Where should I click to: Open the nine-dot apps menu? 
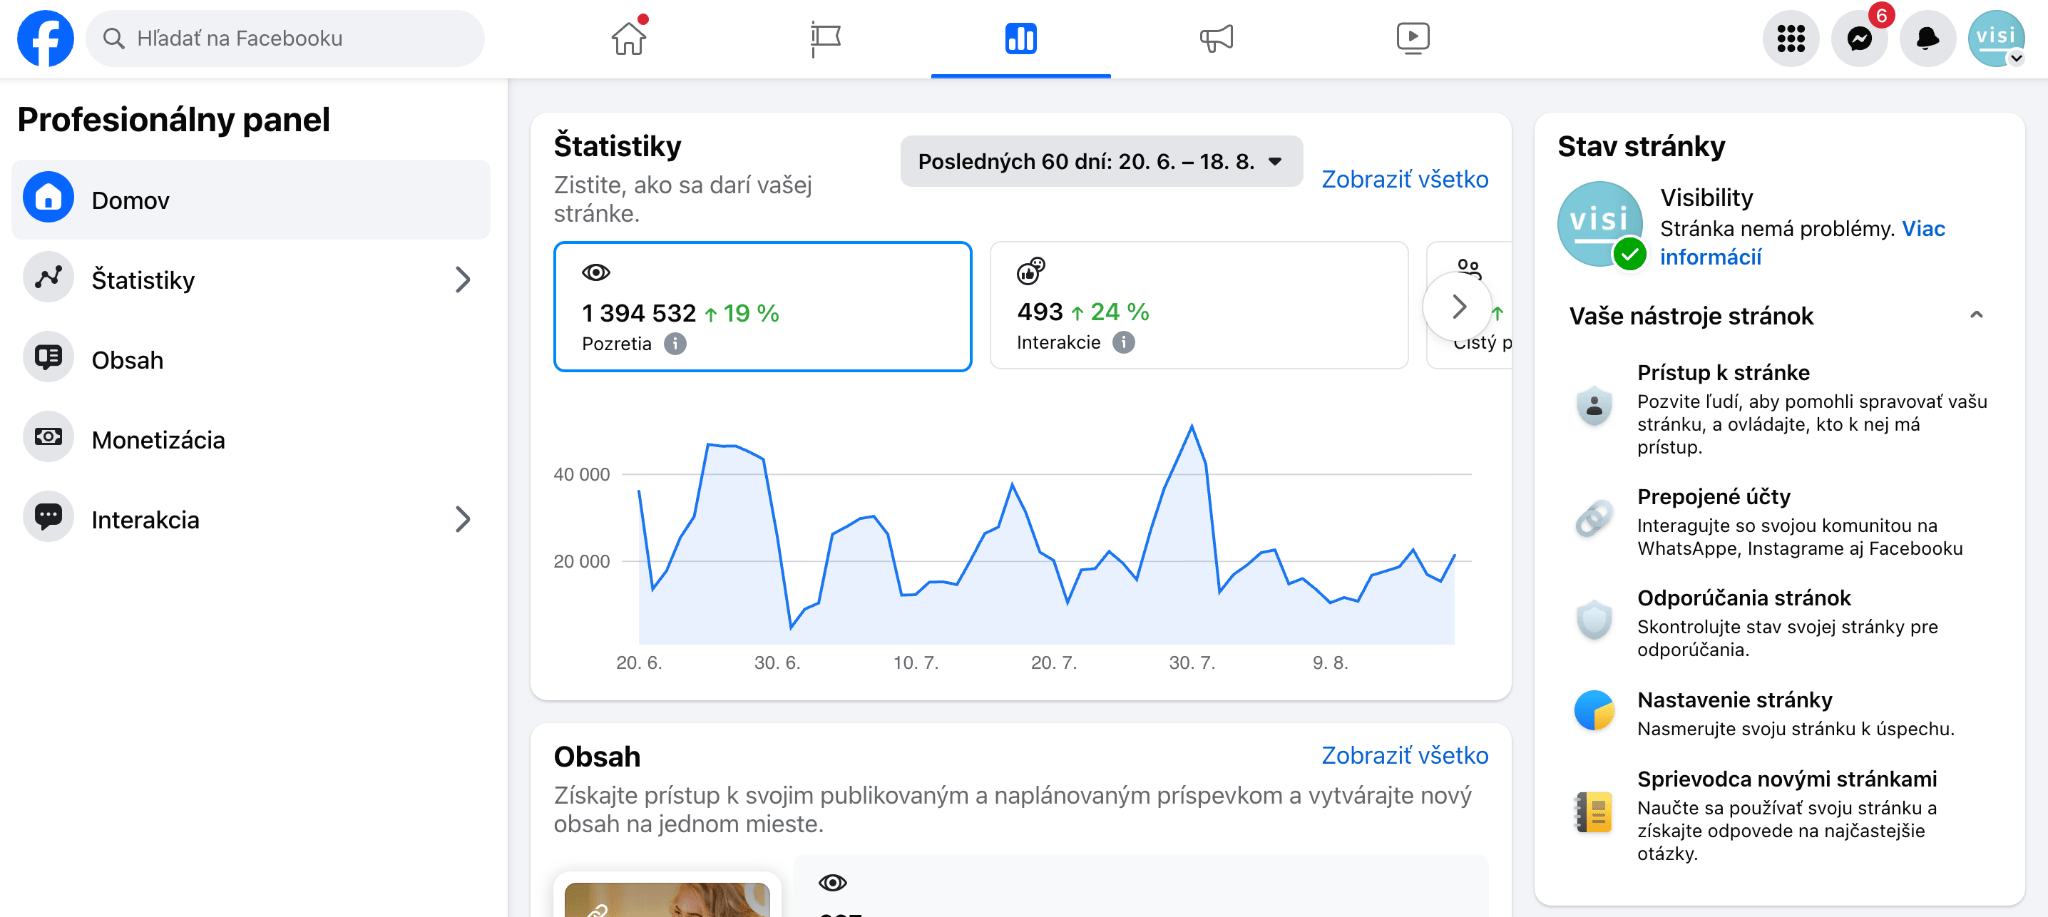pyautogui.click(x=1790, y=39)
